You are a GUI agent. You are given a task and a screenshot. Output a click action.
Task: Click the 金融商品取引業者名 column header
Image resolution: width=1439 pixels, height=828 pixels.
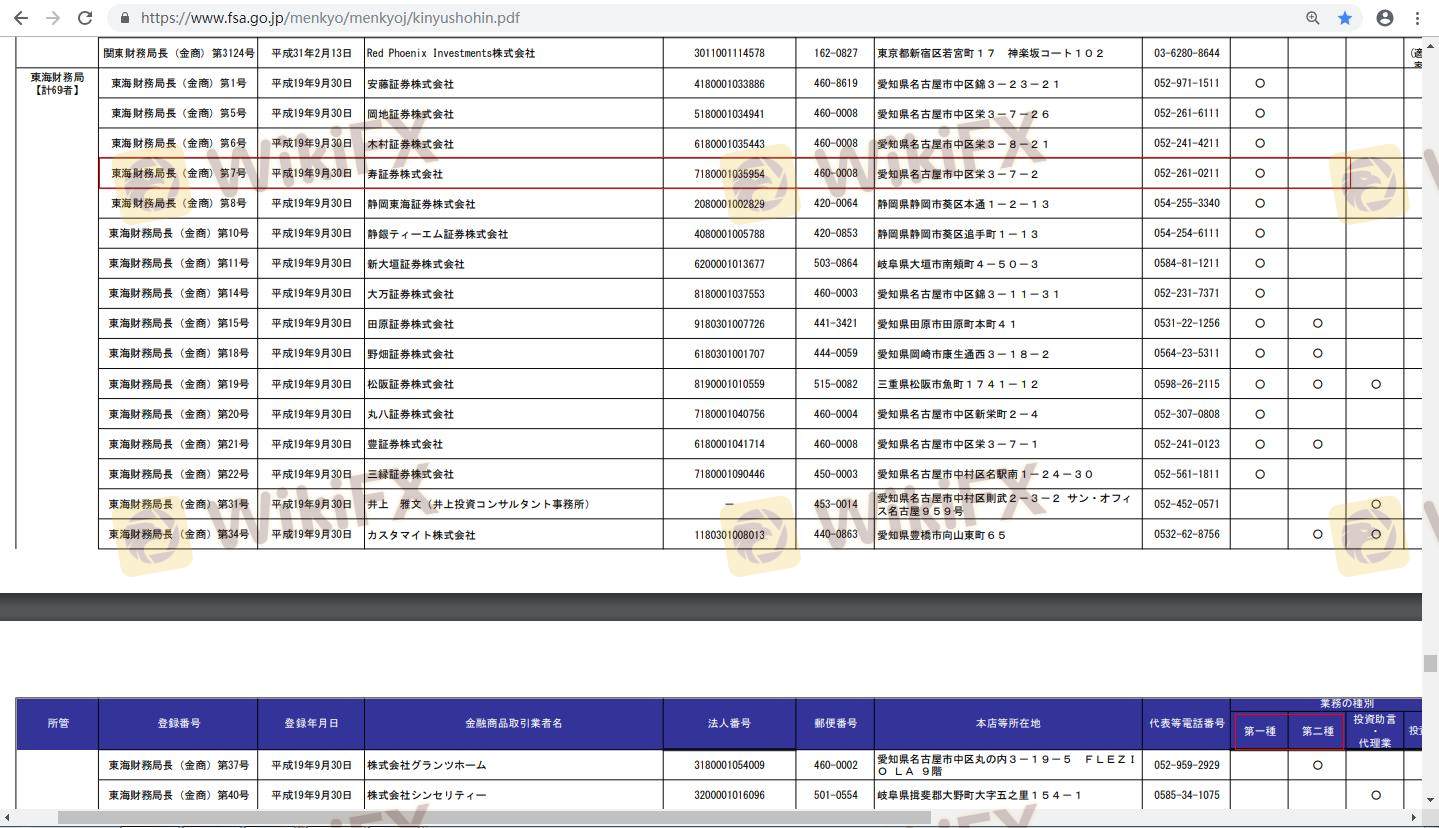(x=513, y=723)
